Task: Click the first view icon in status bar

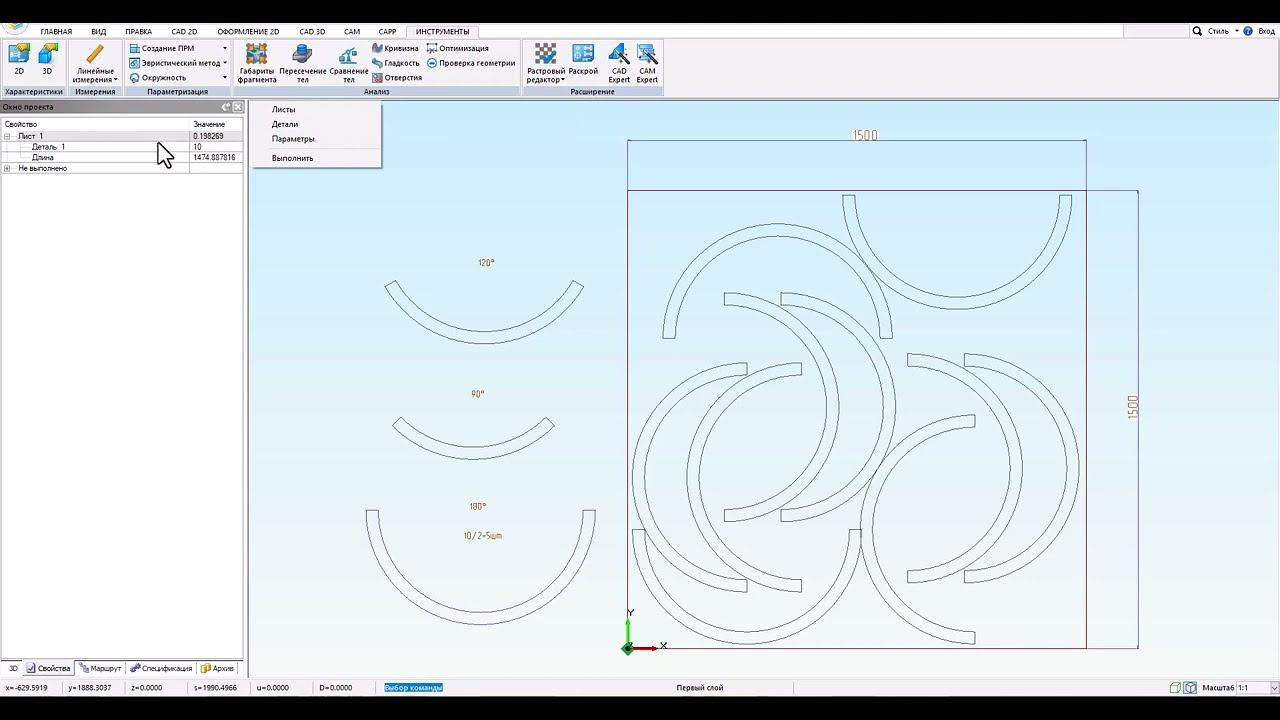Action: 1176,688
